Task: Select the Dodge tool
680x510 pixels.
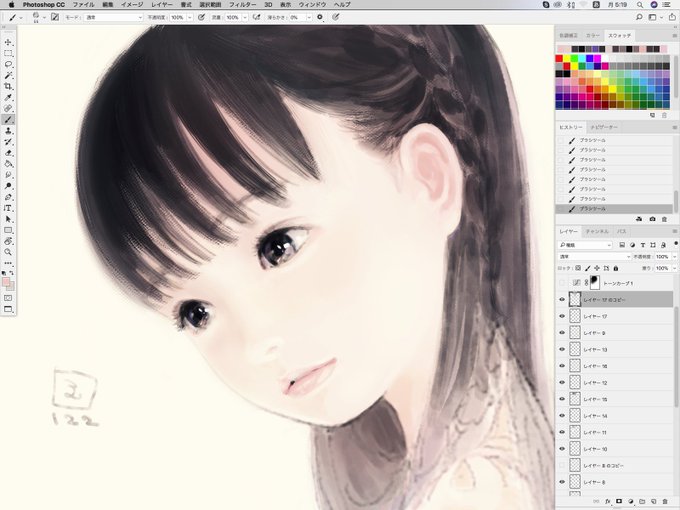Action: click(x=8, y=186)
